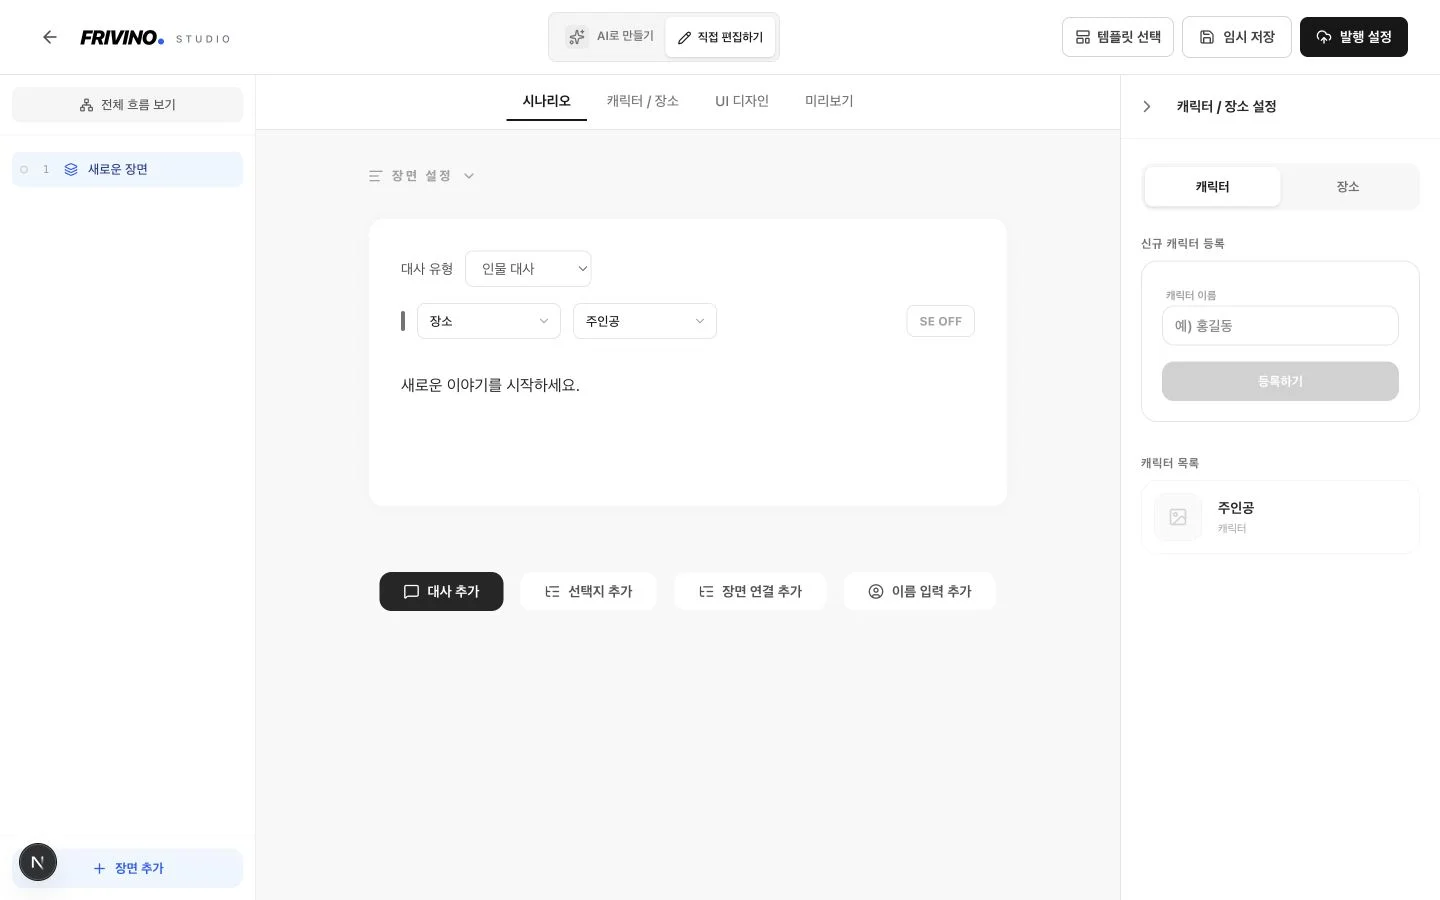Select the 장소 segment in settings panel
Screen dimensions: 1440x900
tap(1348, 187)
